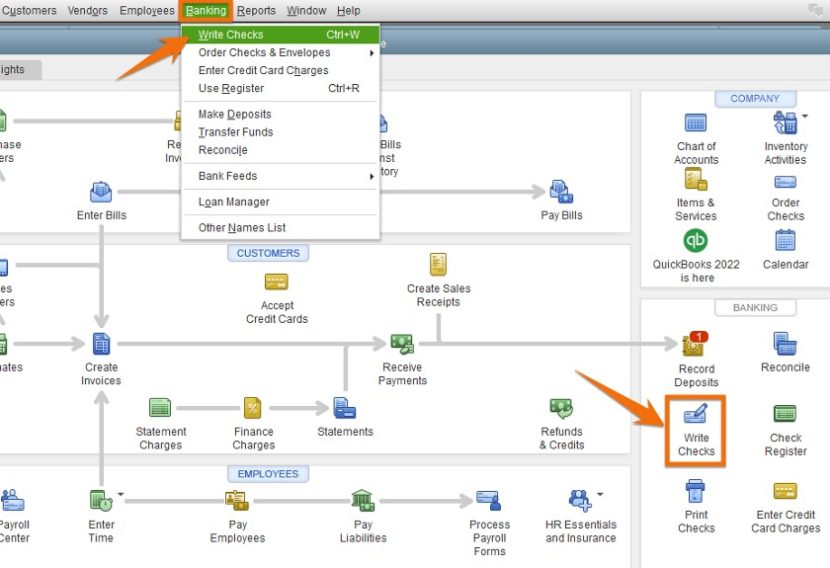Open the Pay Liabilities icon
830x568 pixels.
363,501
